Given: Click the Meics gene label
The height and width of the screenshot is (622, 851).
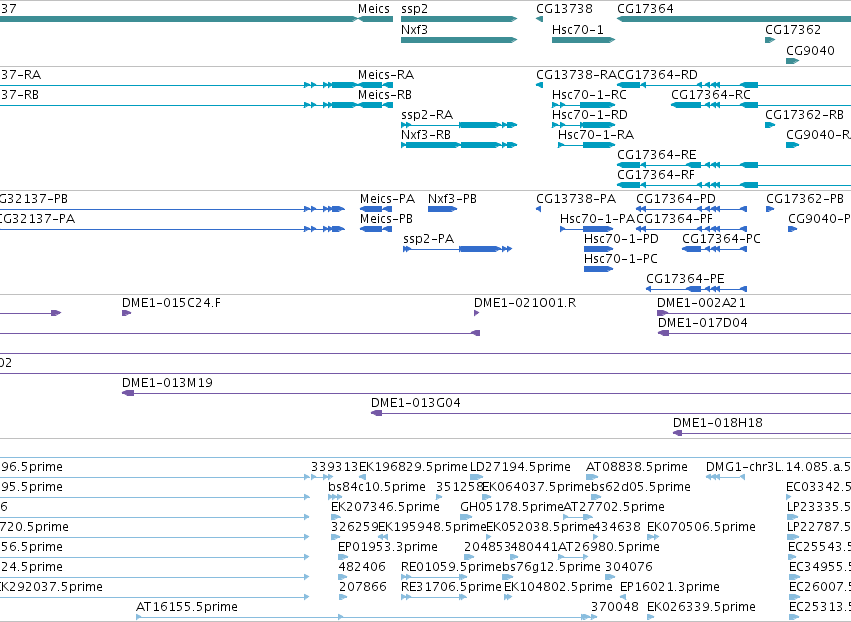Looking at the screenshot, I should tap(373, 9).
